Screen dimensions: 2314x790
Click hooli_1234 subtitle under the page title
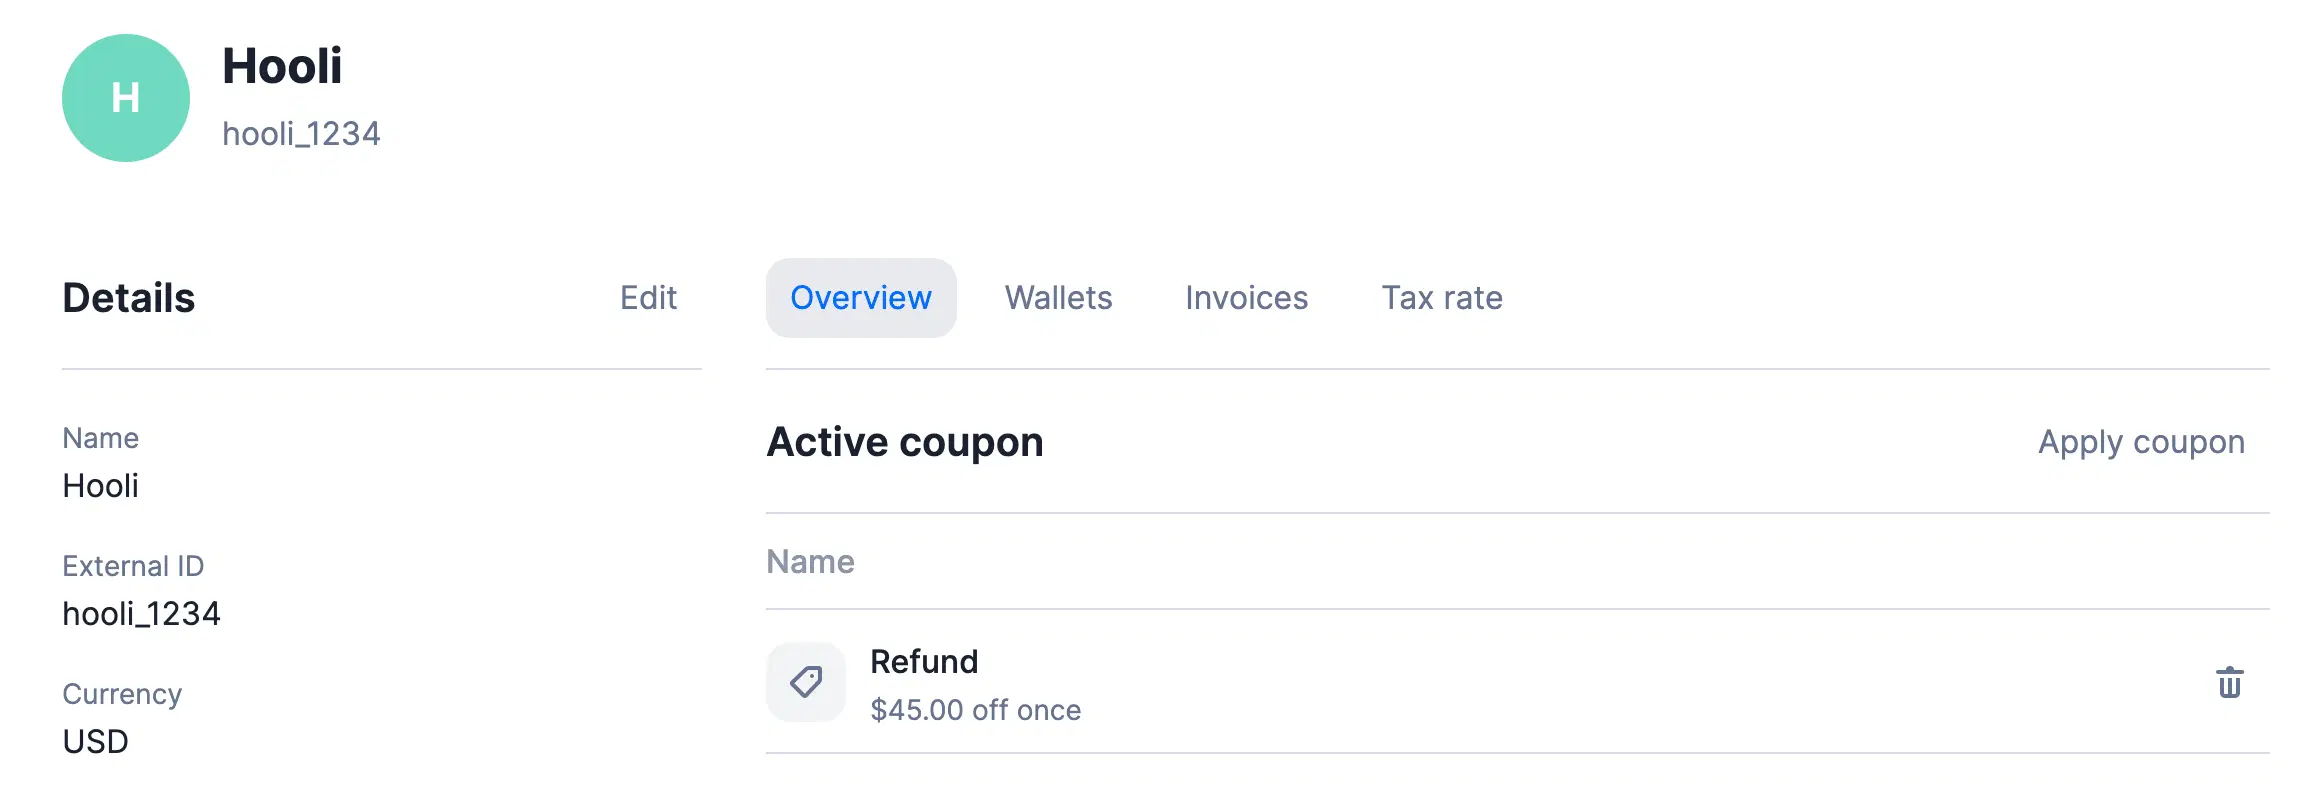[x=301, y=134]
